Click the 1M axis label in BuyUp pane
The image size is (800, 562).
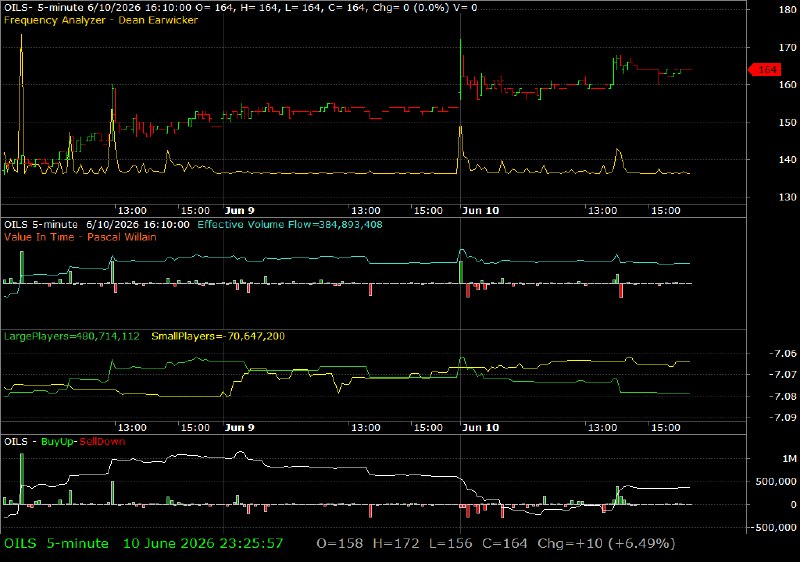point(790,459)
